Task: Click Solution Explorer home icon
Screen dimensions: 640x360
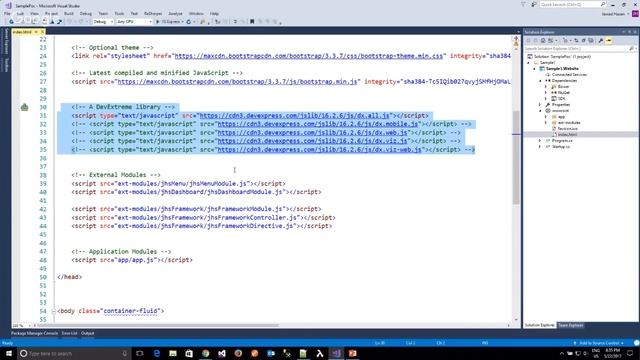Action: click(543, 40)
